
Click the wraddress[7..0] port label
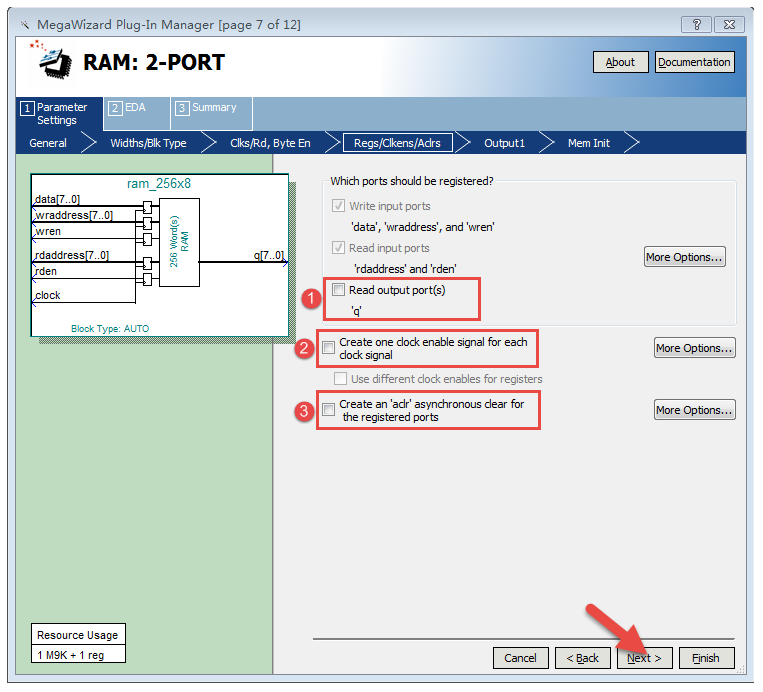(74, 215)
